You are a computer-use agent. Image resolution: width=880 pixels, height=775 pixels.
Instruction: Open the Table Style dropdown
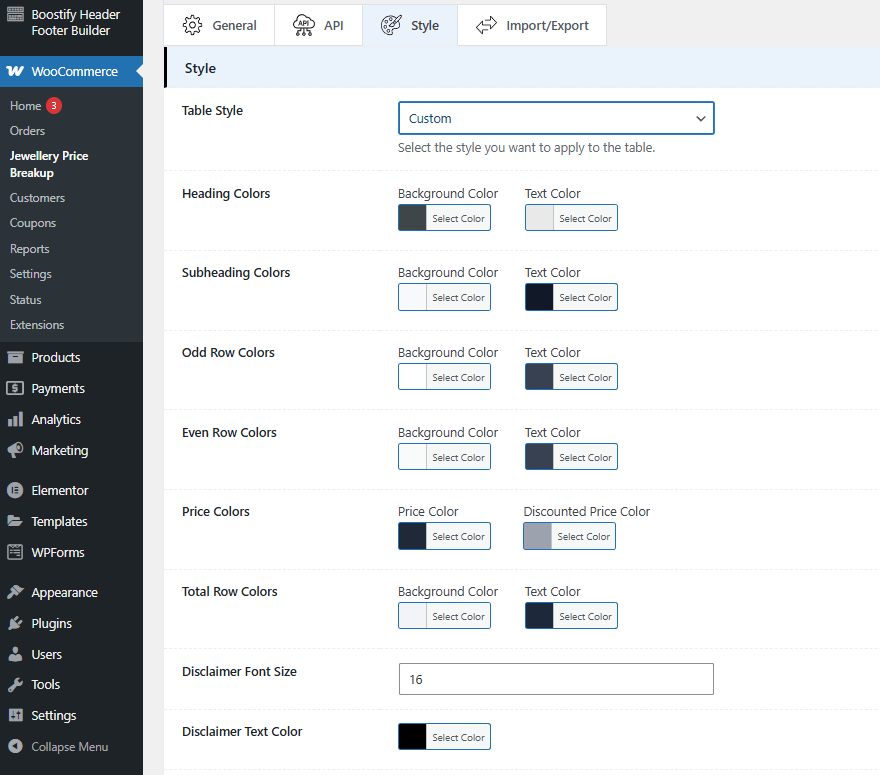coord(556,118)
